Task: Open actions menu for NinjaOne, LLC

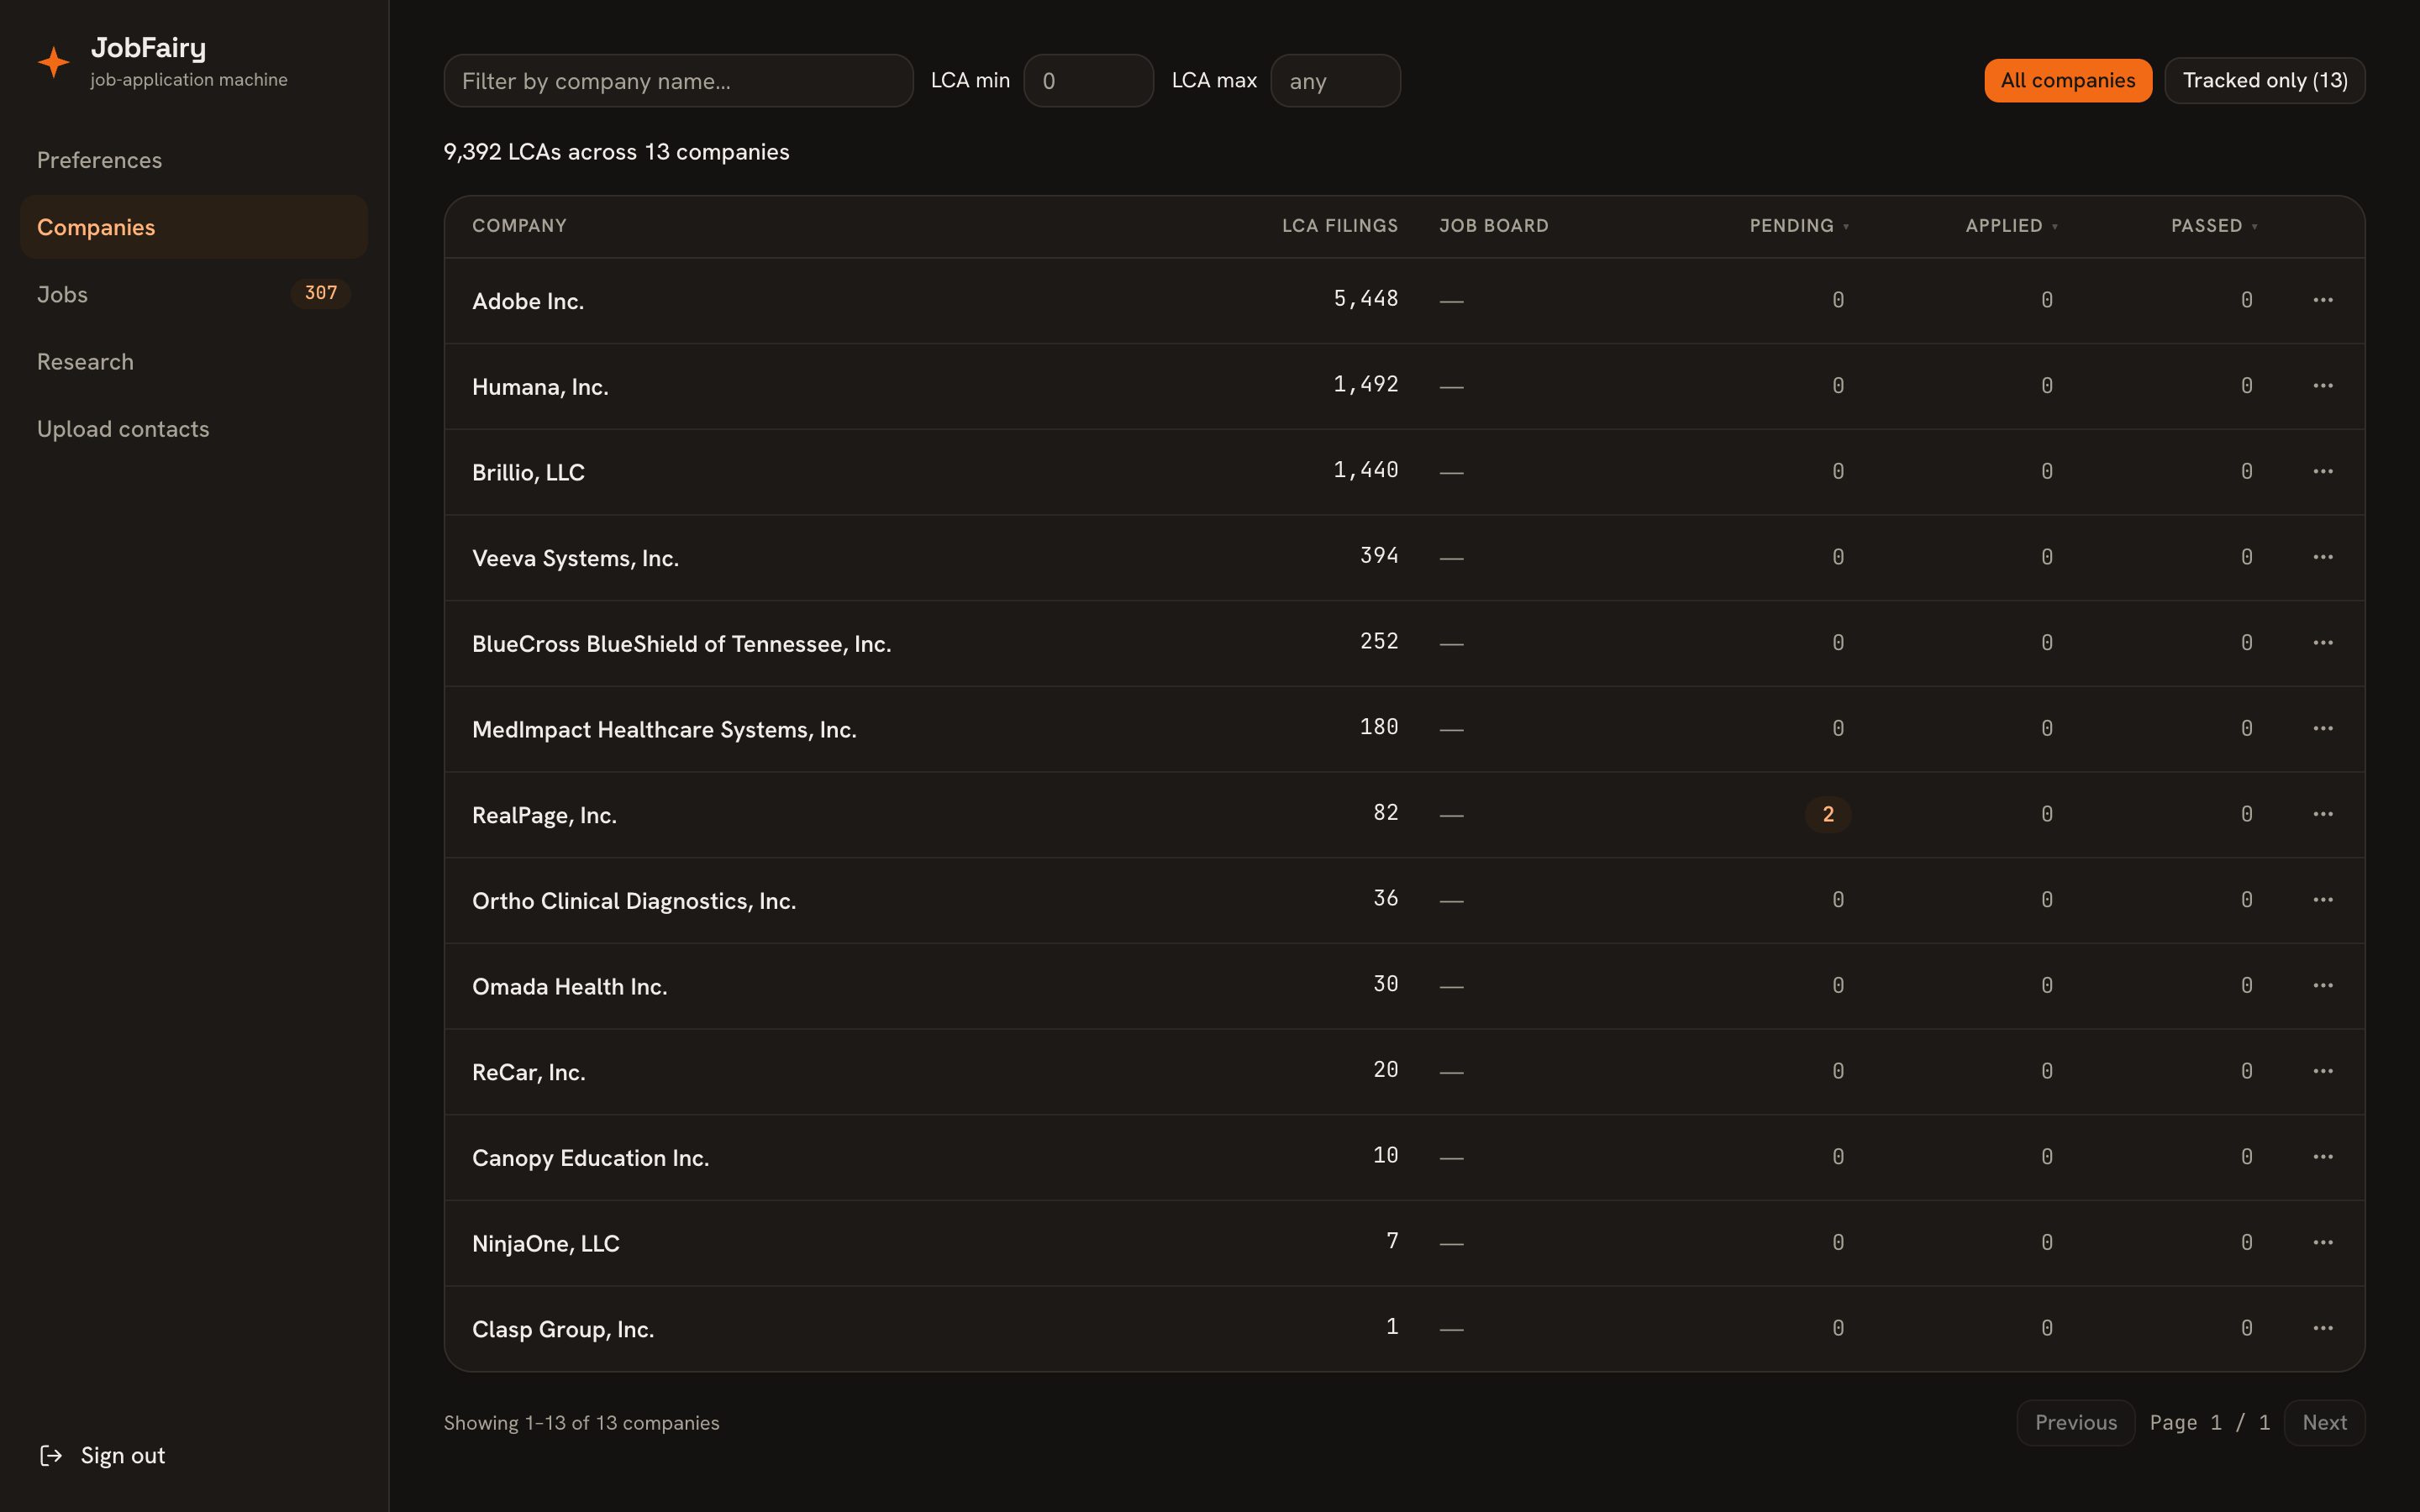Action: 2322,1243
